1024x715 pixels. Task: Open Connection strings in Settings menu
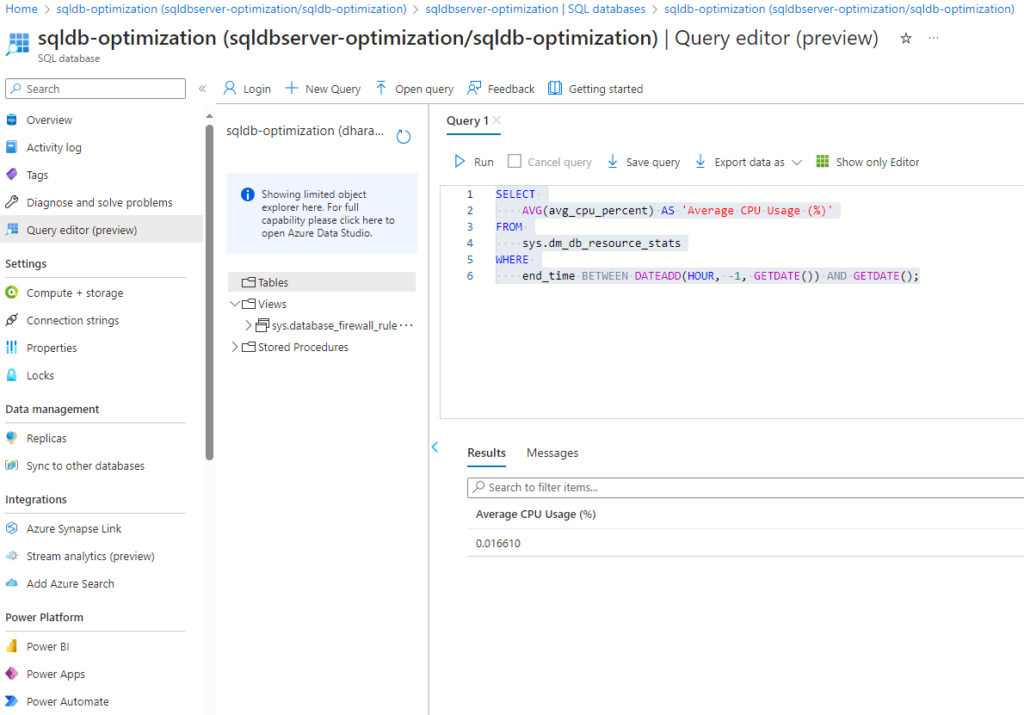72,321
